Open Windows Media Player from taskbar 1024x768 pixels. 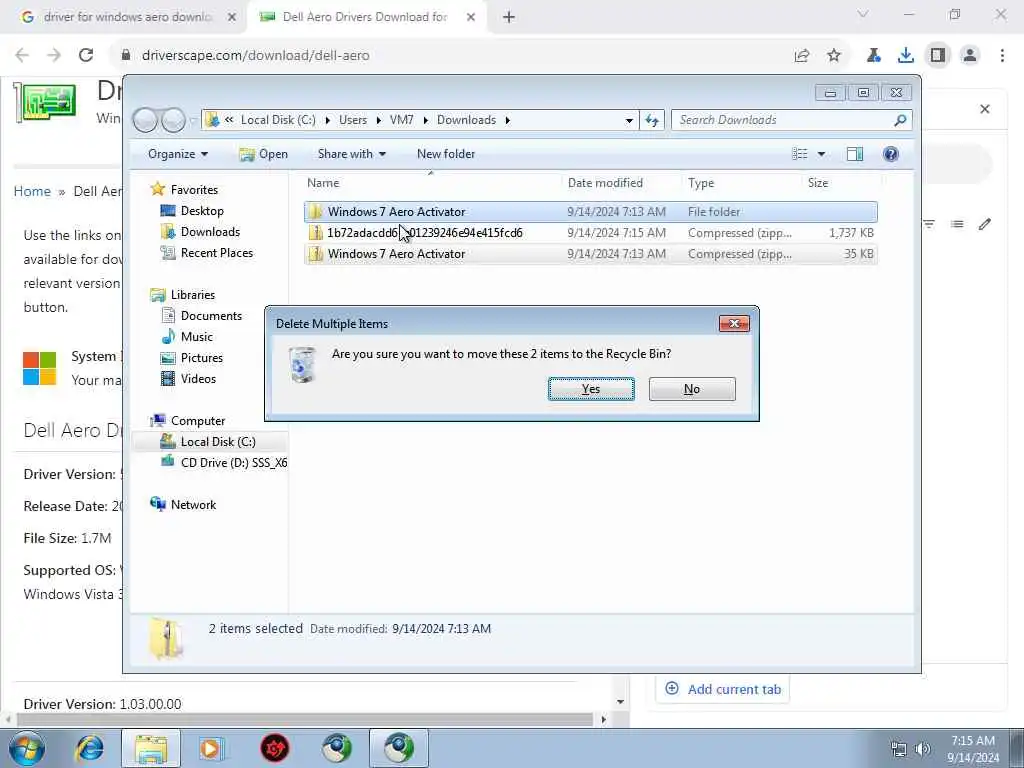pyautogui.click(x=212, y=748)
